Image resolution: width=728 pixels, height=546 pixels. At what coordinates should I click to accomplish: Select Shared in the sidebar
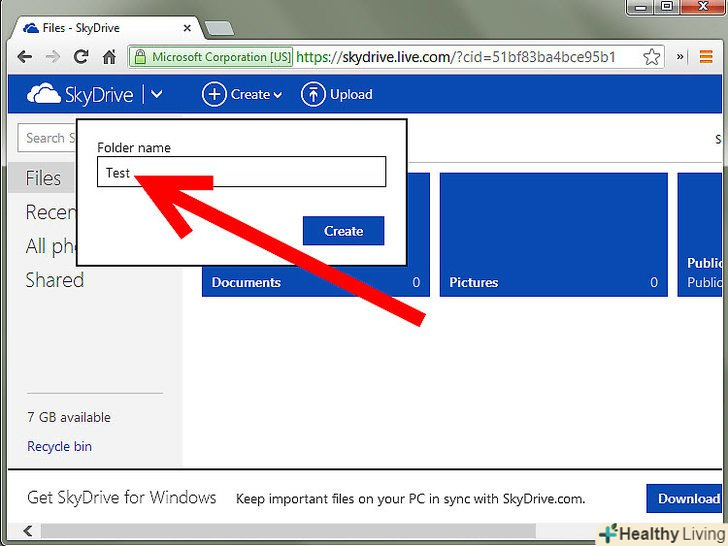[55, 280]
